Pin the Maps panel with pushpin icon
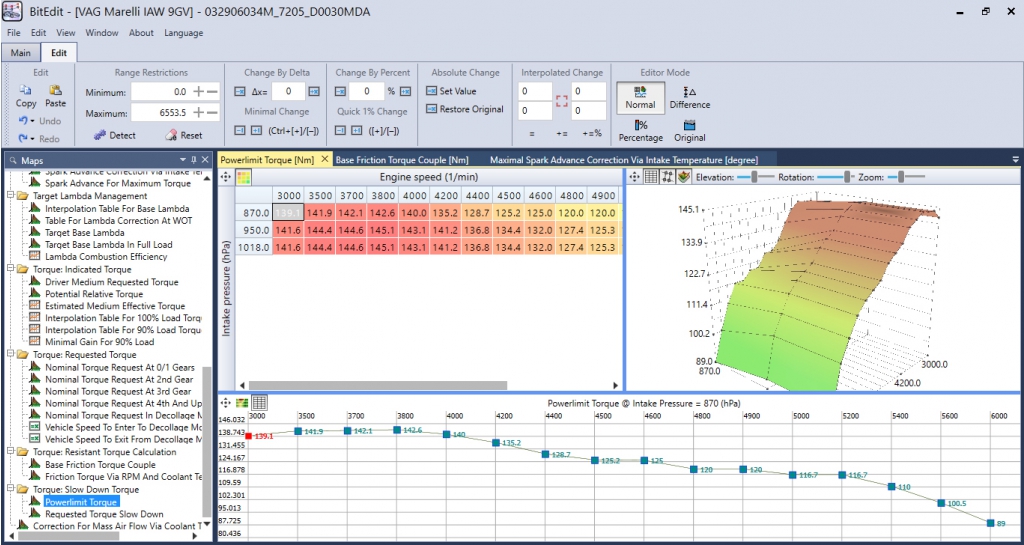Screen dimensions: 1024x545 194,159
